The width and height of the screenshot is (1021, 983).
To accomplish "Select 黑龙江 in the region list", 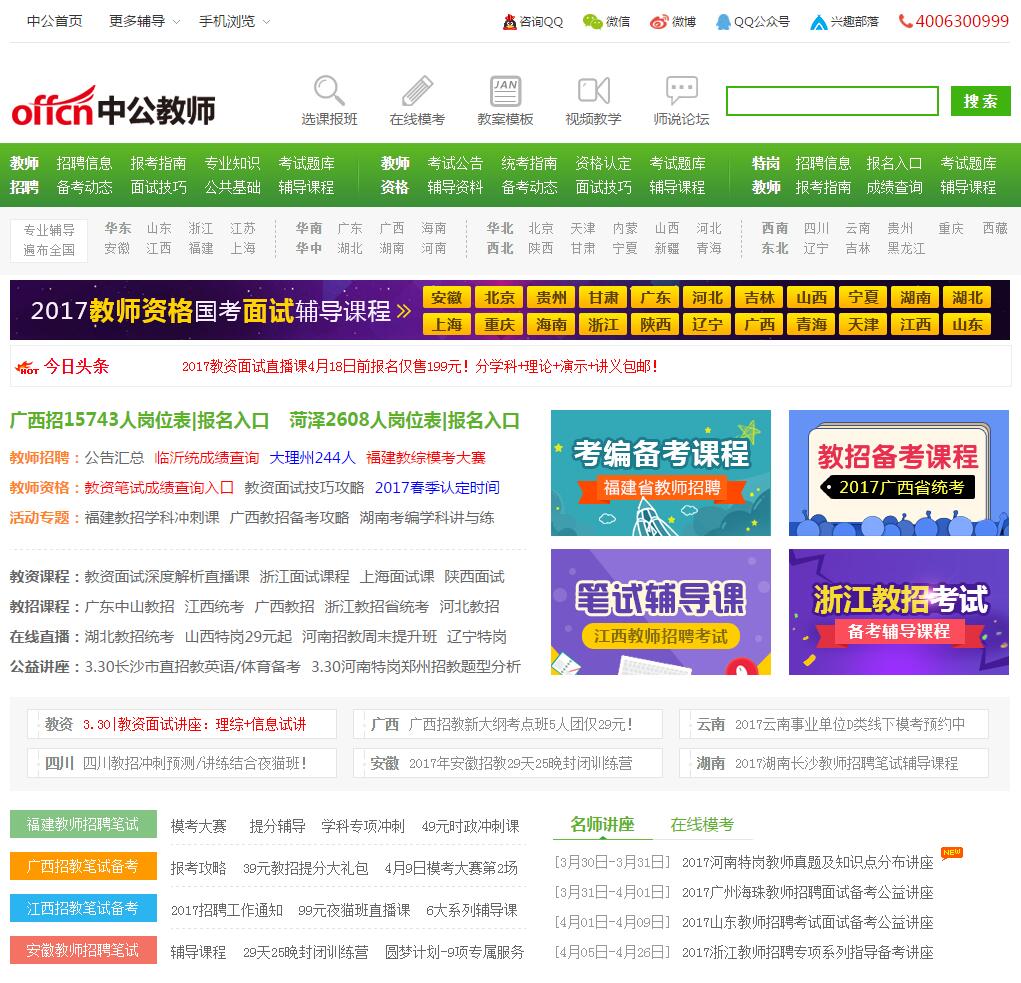I will (x=906, y=248).
